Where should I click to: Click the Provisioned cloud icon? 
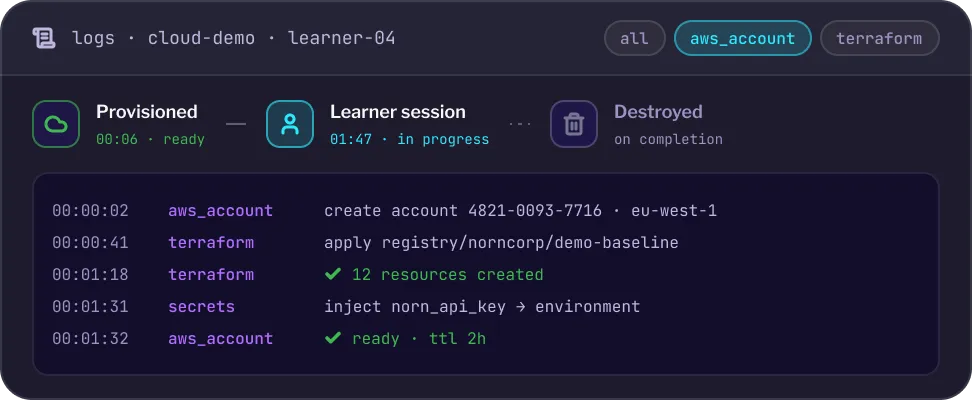click(x=56, y=124)
